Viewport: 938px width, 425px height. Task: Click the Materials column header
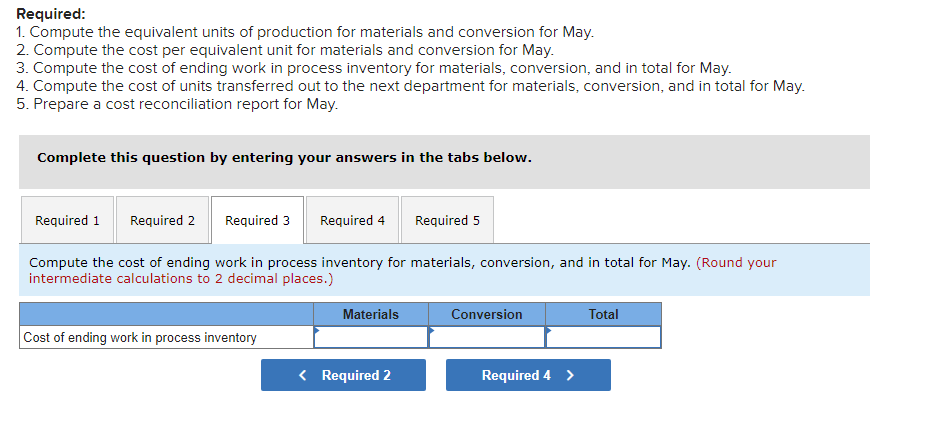point(371,314)
